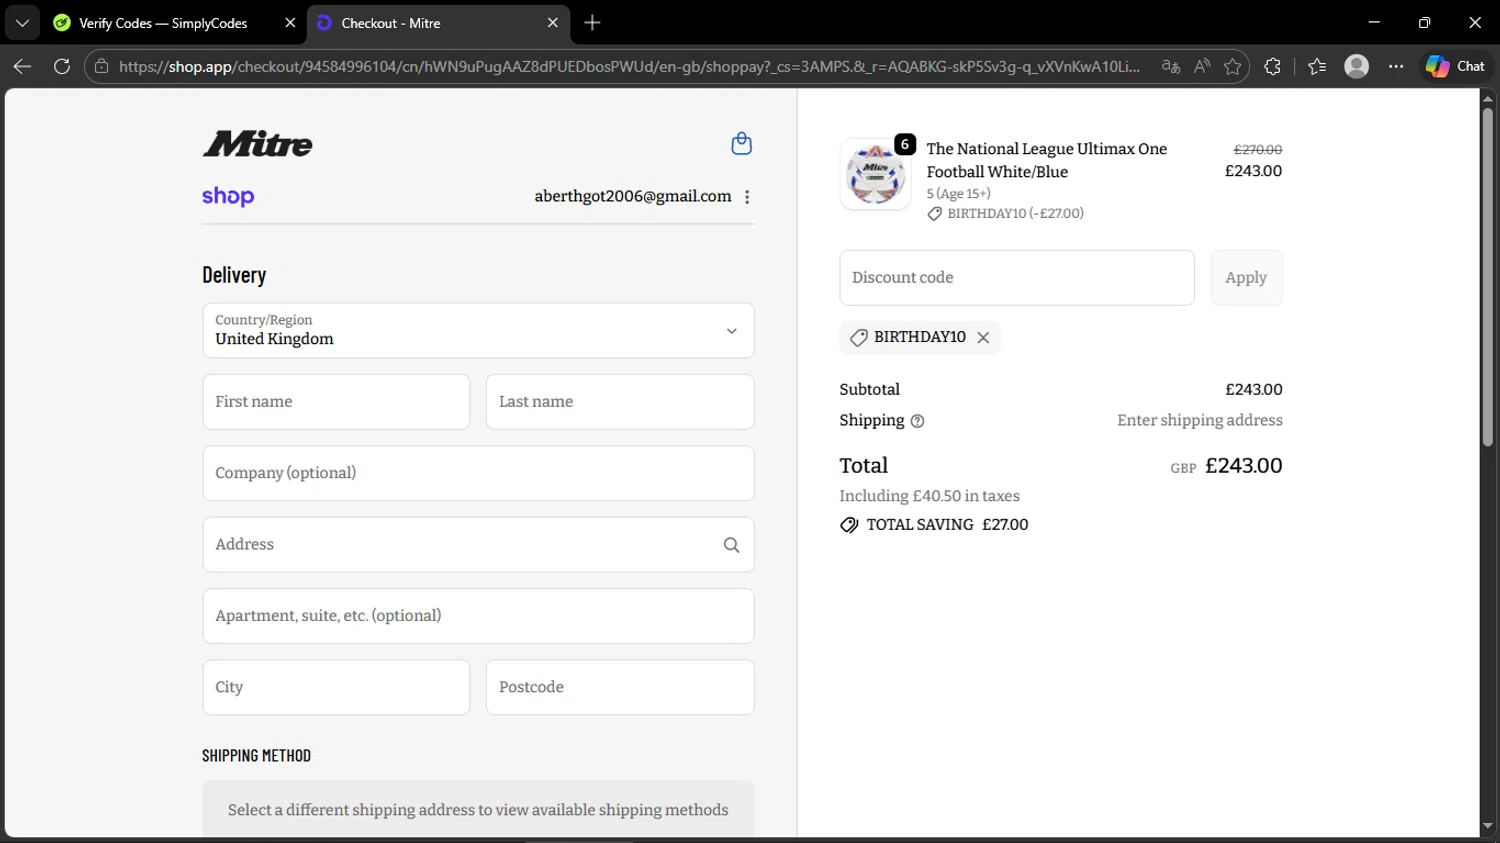Open browser extensions puzzle icon

[x=1272, y=66]
